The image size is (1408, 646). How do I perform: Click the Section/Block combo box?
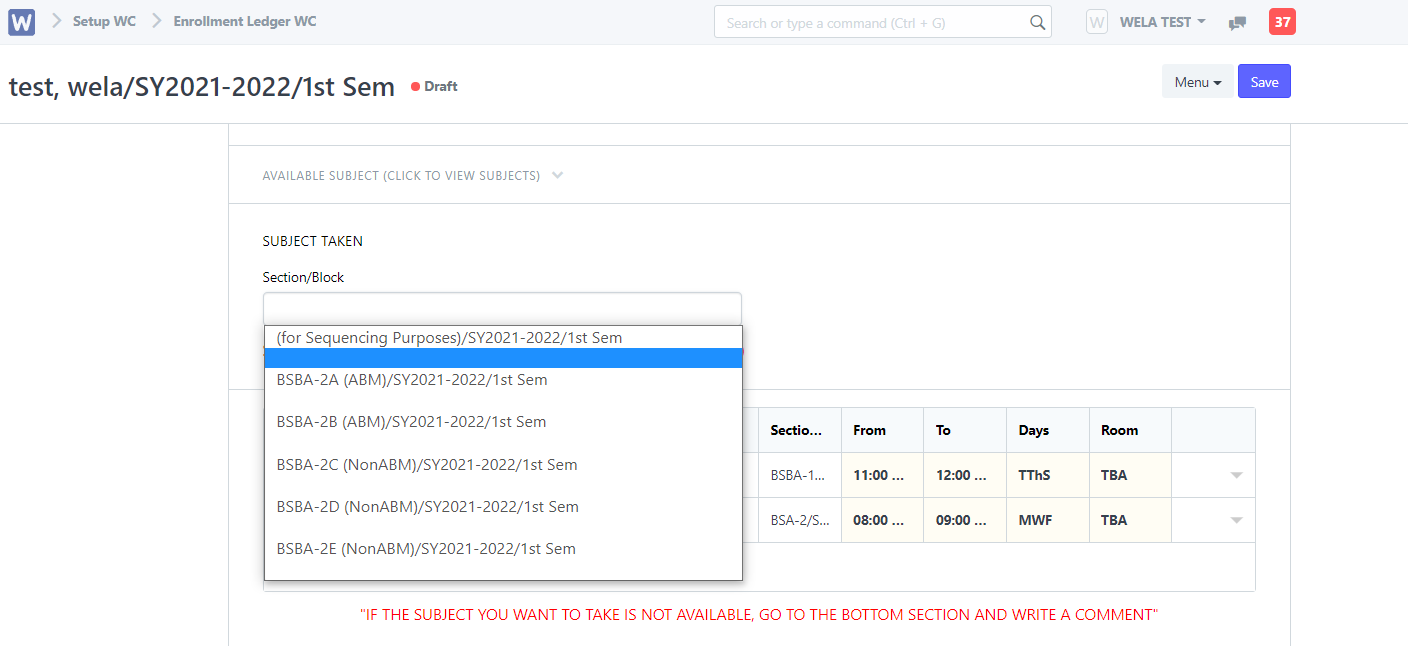(x=502, y=308)
